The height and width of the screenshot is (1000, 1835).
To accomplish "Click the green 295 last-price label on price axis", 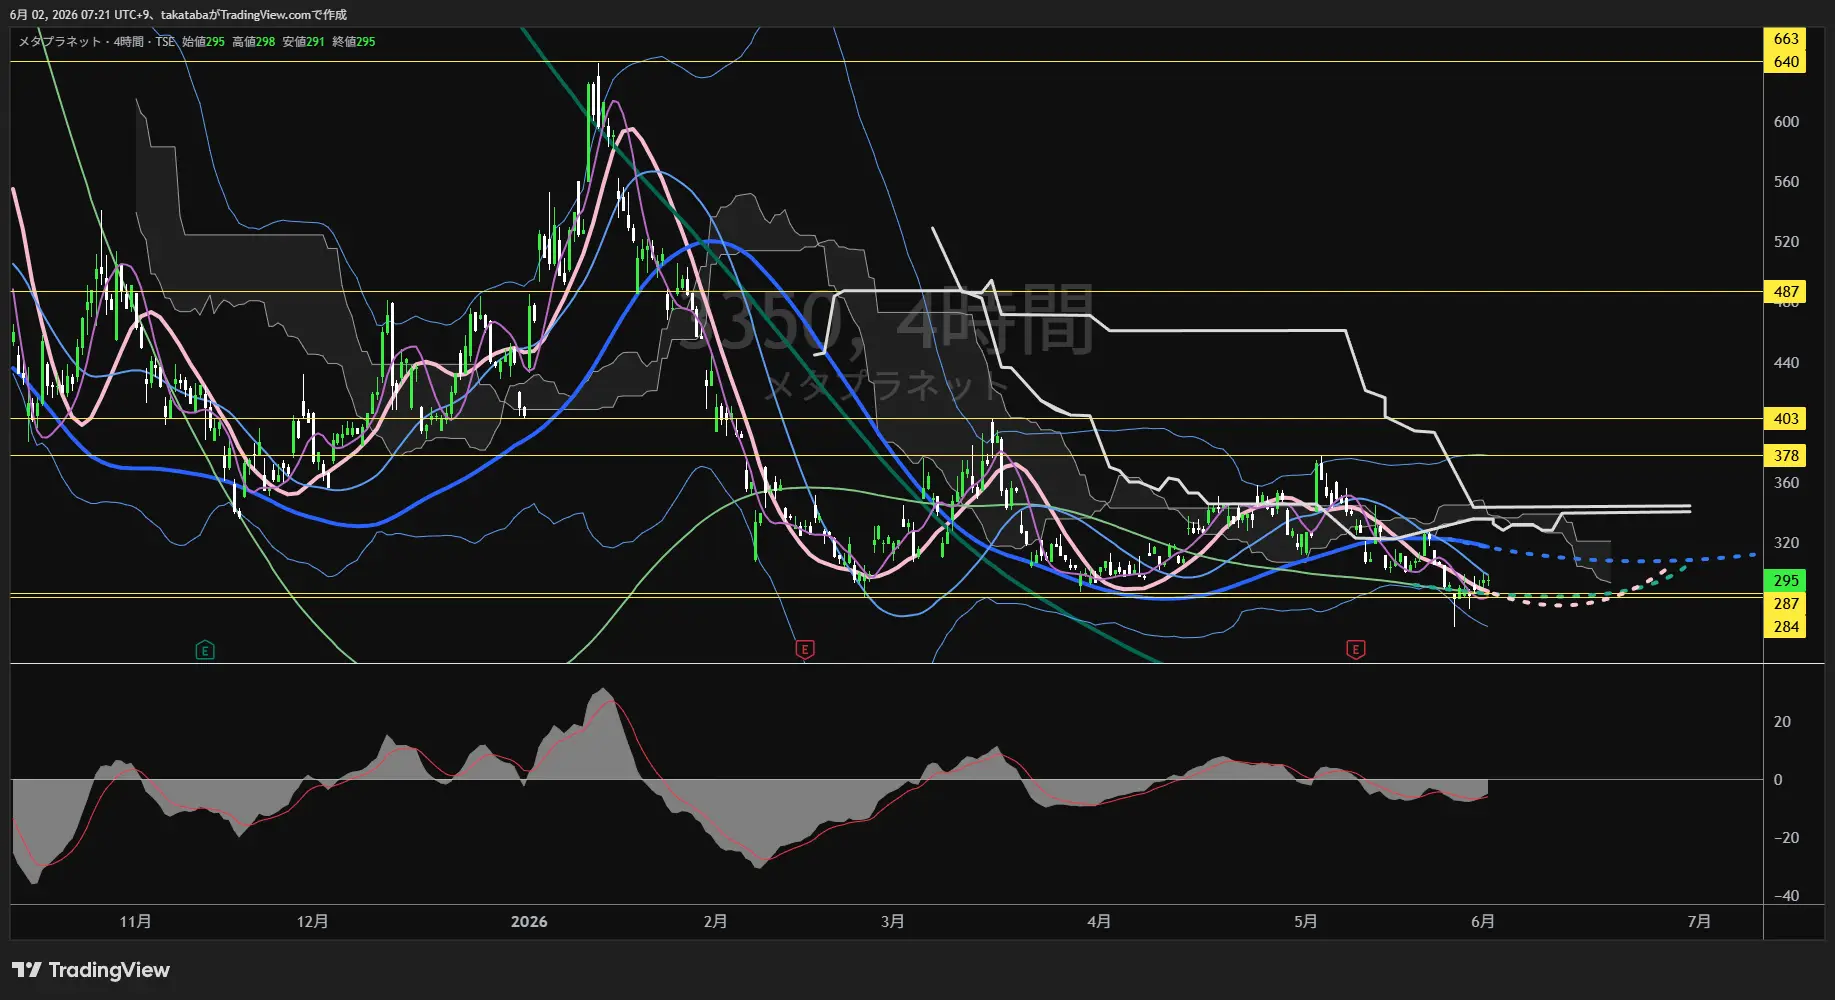I will pos(1785,581).
